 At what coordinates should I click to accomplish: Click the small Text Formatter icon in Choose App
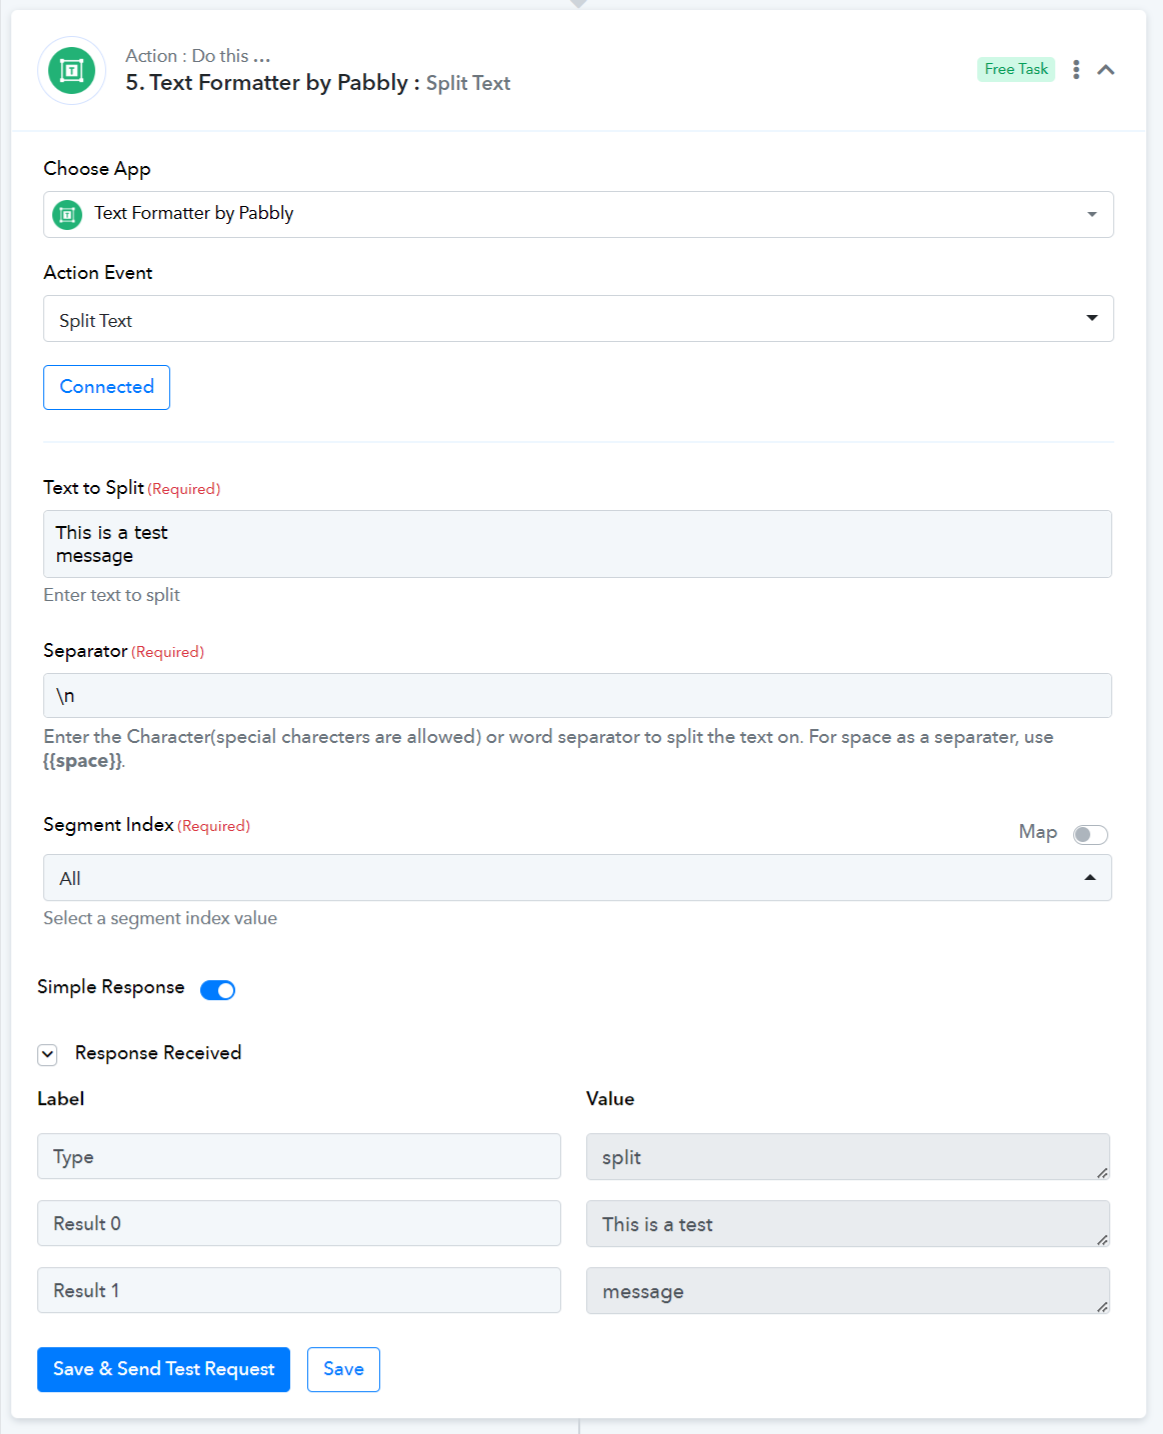coord(67,214)
